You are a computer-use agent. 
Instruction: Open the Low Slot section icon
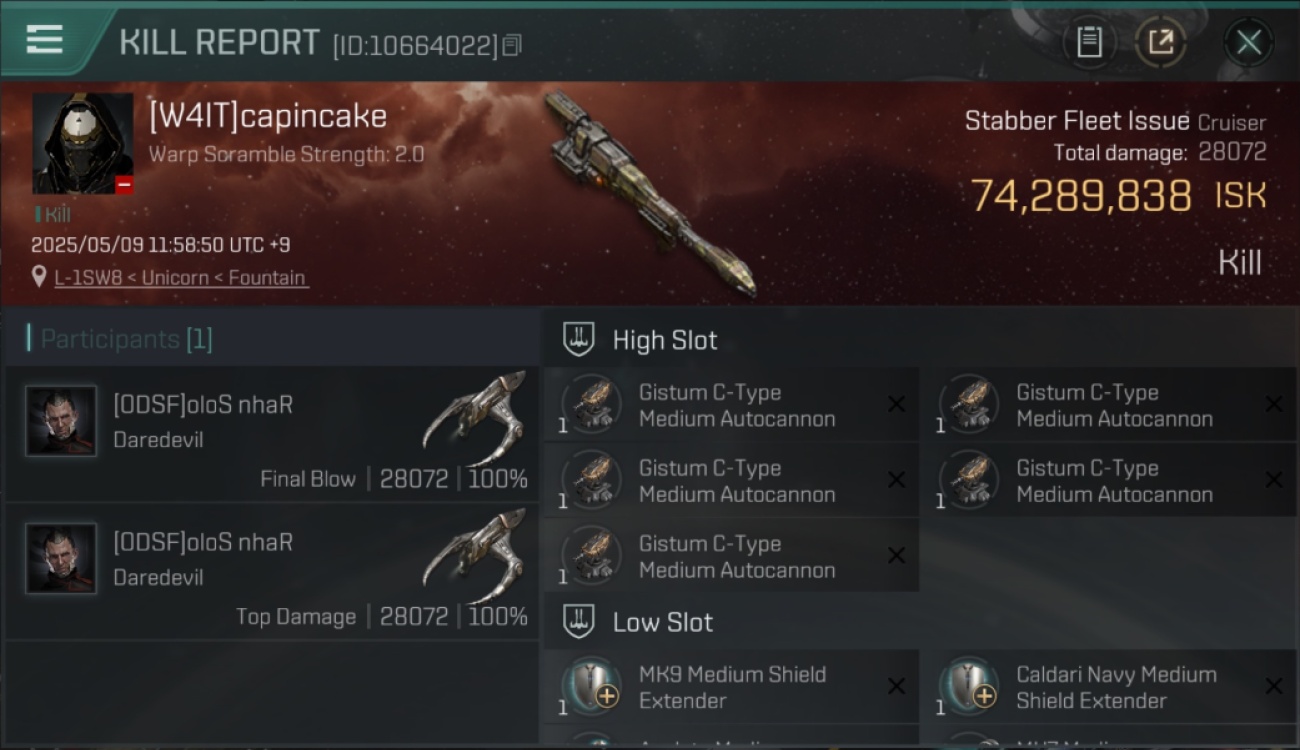(x=579, y=621)
